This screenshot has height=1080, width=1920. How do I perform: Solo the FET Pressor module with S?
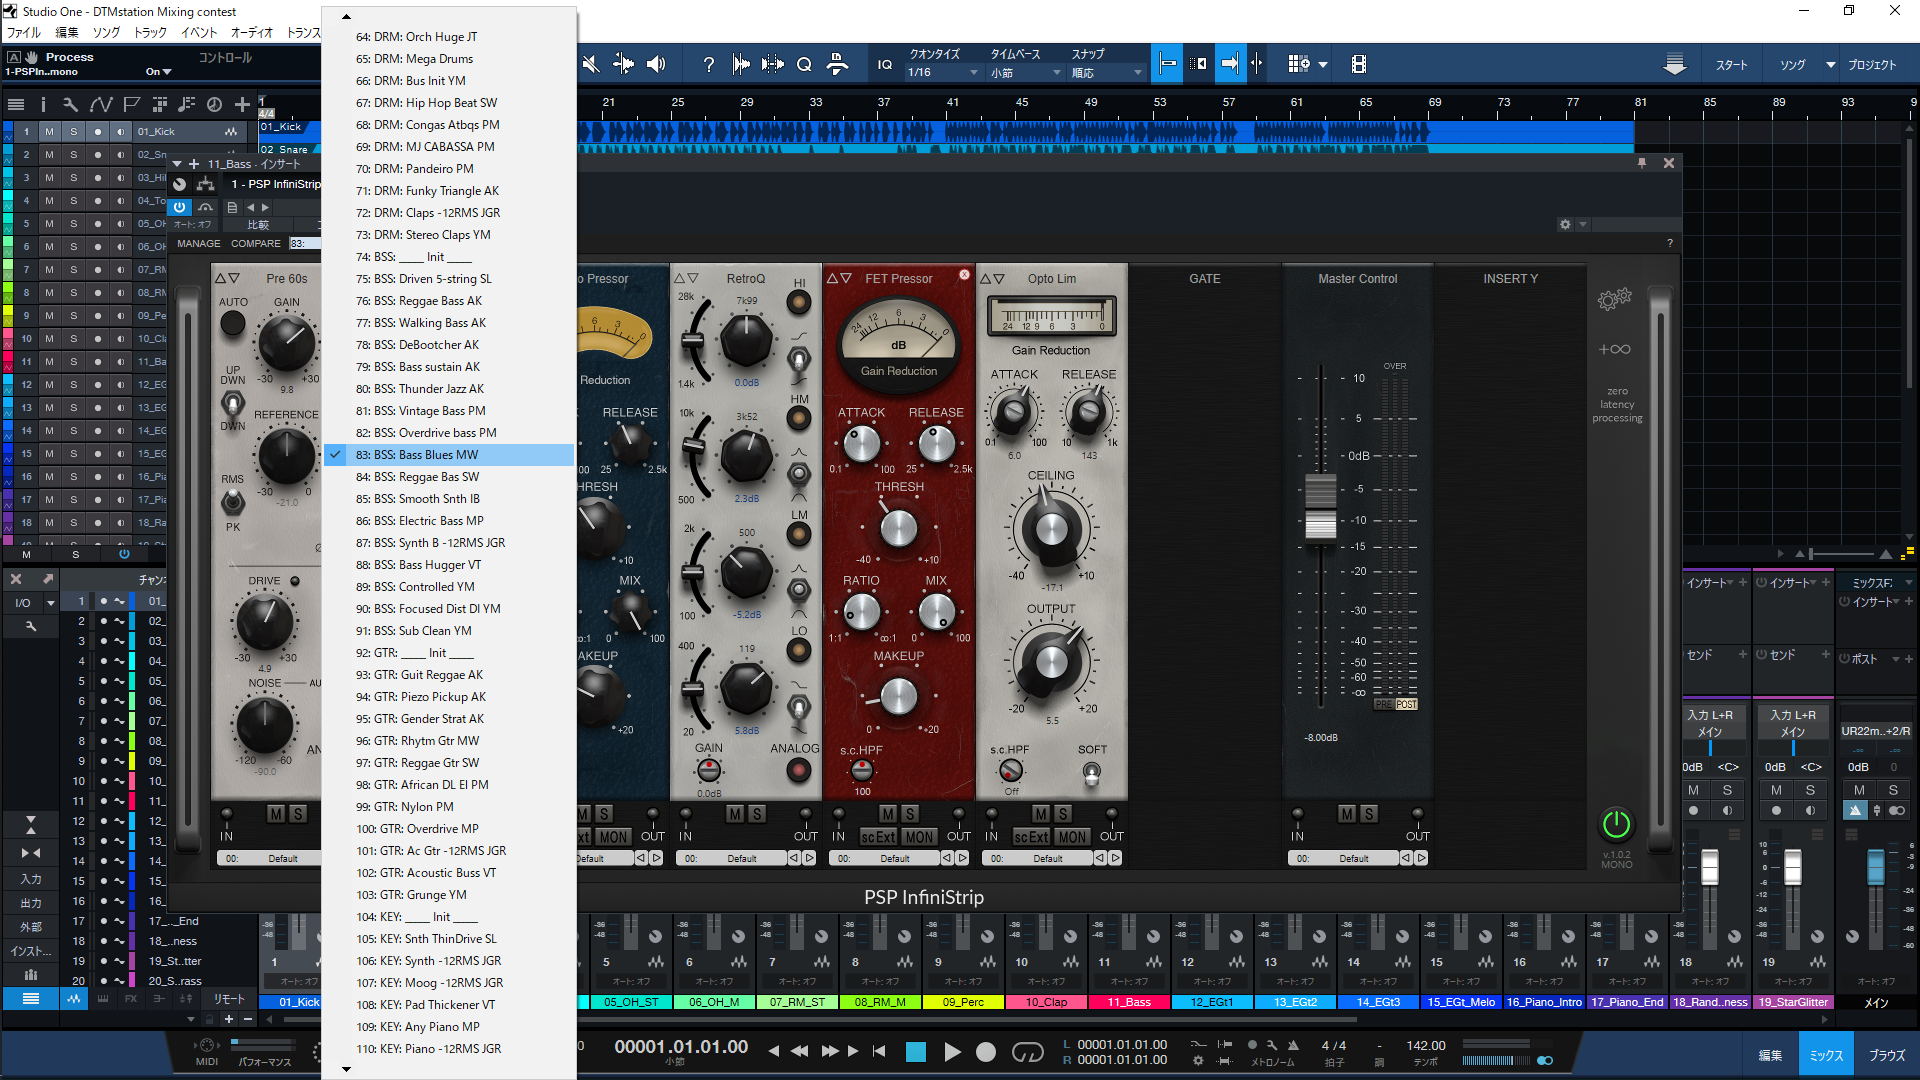pos(910,814)
